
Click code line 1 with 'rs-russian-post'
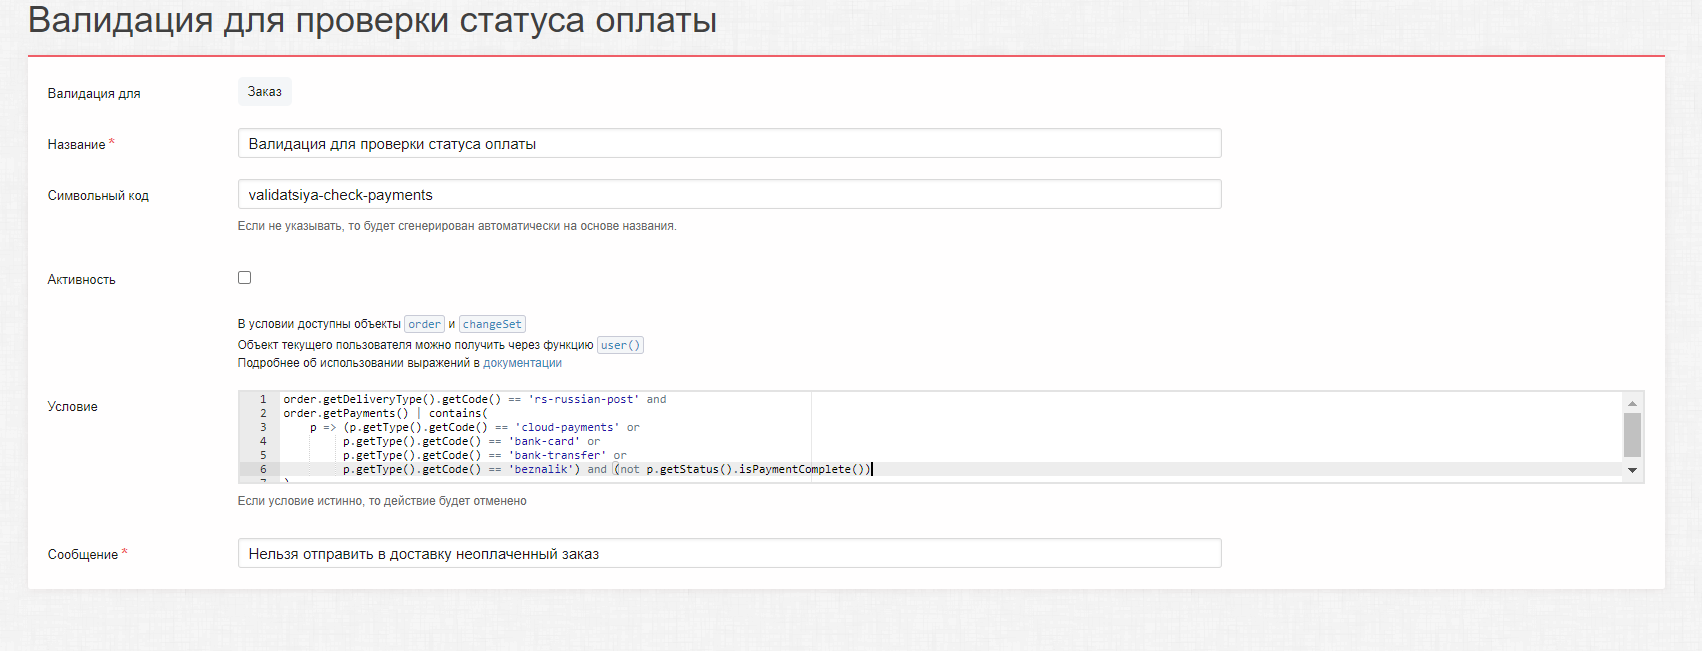(475, 399)
